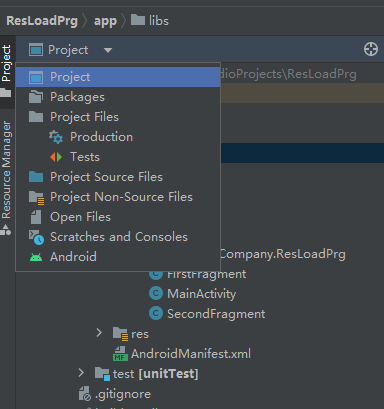The height and width of the screenshot is (409, 384).
Task: Select MainActivity class in tree
Action: click(202, 294)
